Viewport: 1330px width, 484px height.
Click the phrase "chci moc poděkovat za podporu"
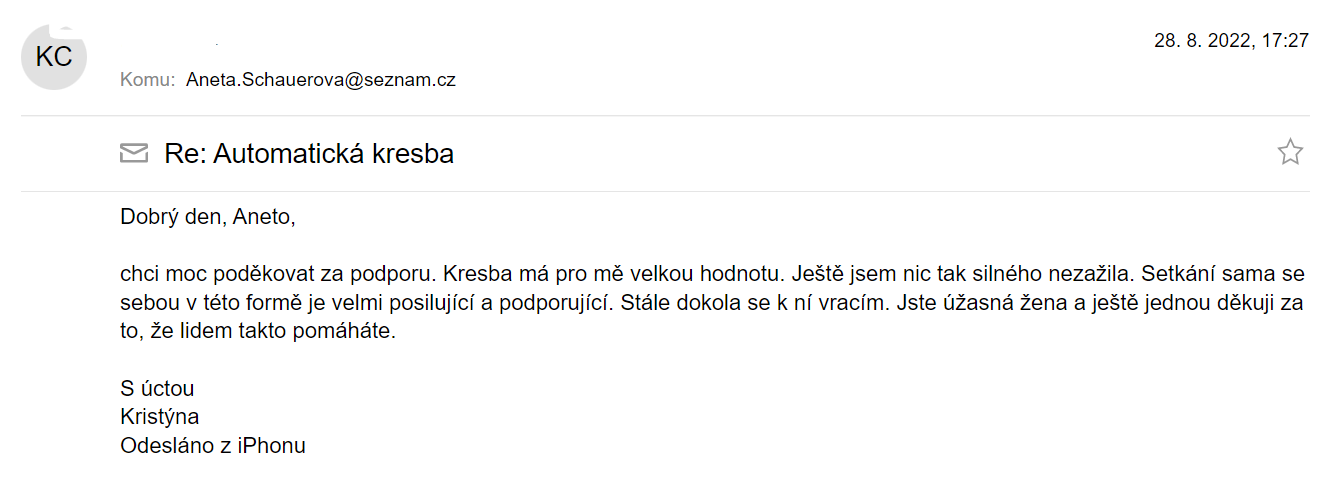click(x=277, y=273)
